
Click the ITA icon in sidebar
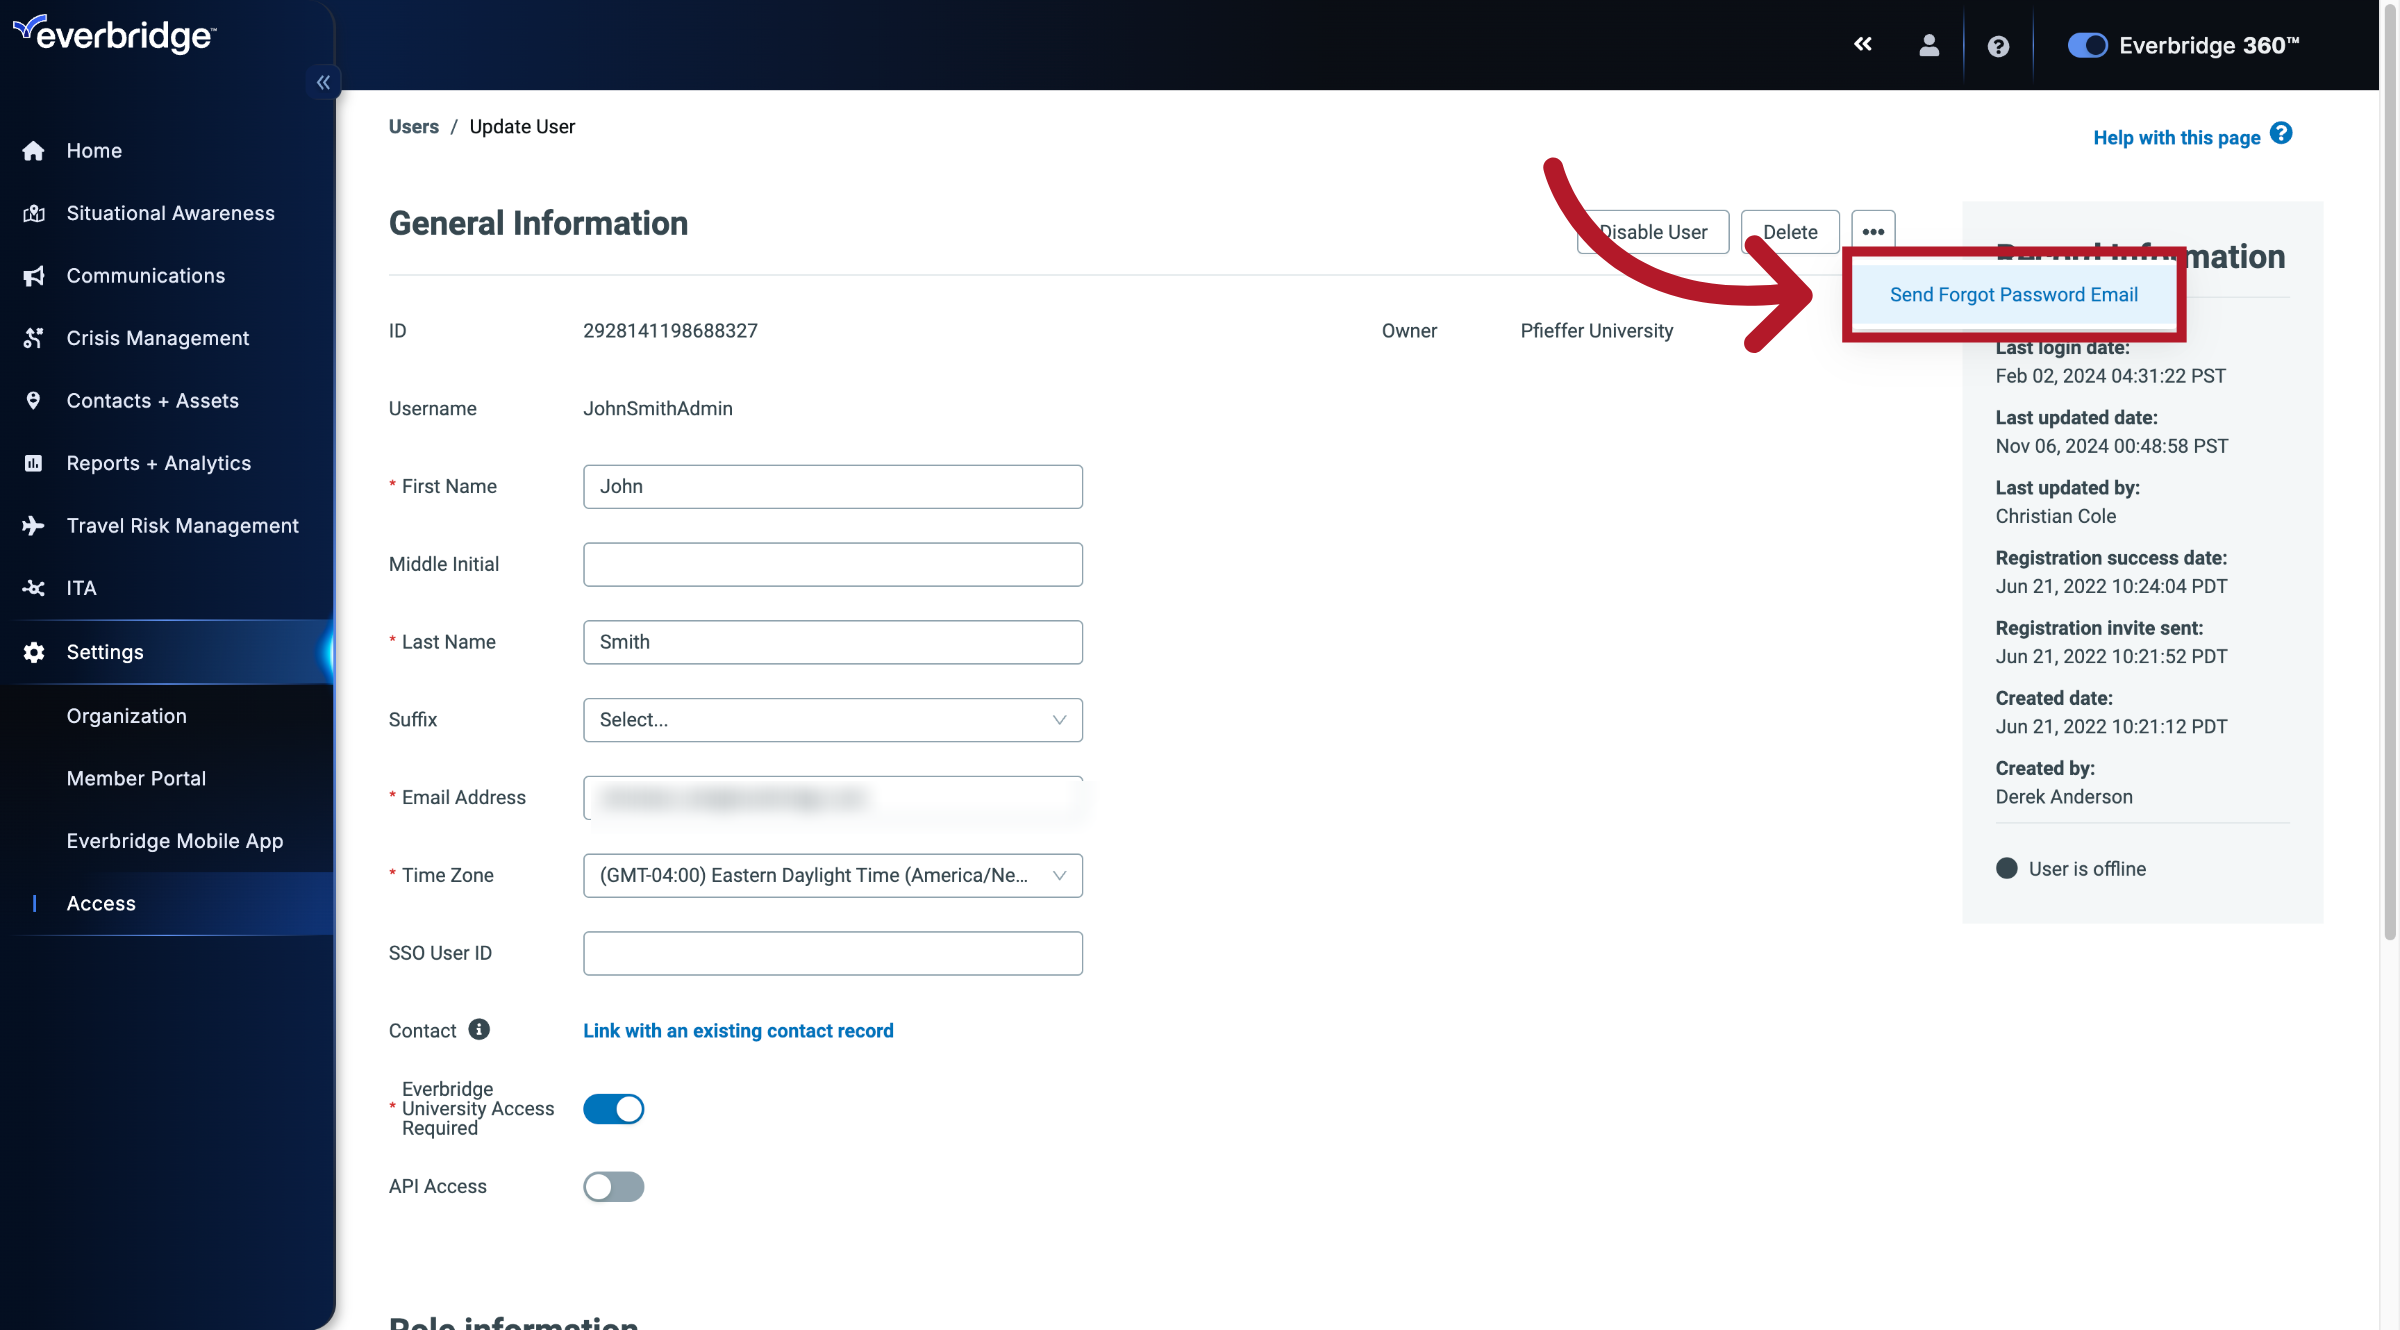coord(34,588)
